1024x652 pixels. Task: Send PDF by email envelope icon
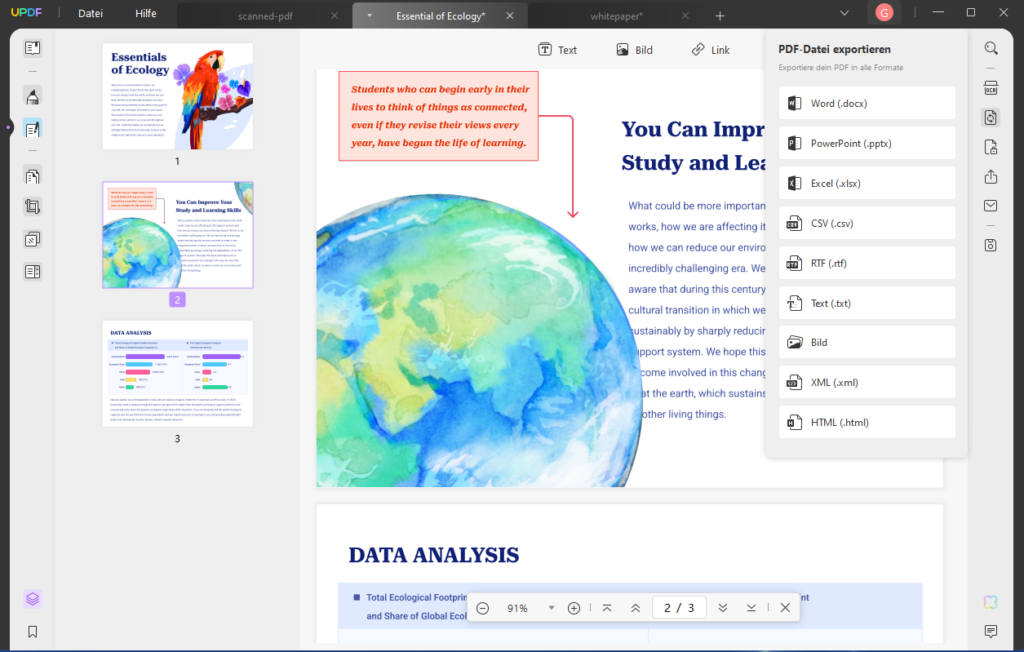point(991,206)
